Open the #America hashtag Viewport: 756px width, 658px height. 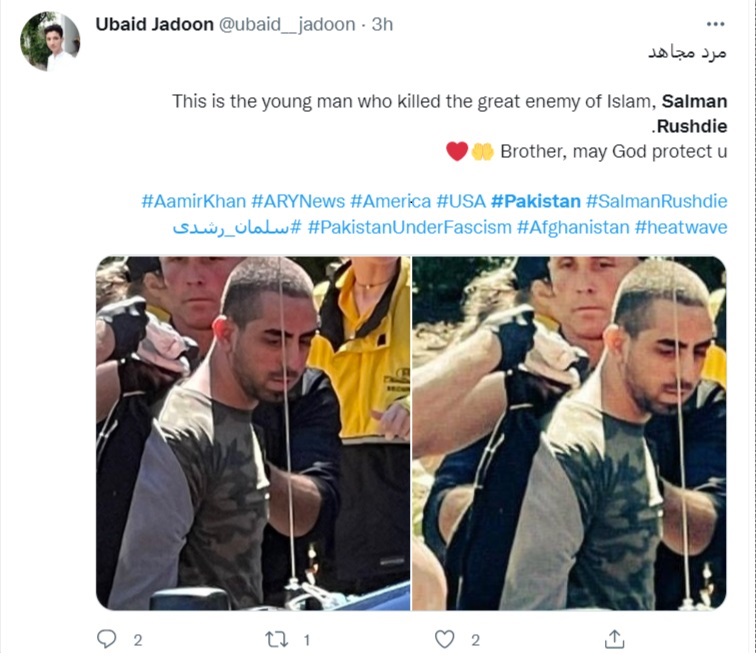(391, 201)
